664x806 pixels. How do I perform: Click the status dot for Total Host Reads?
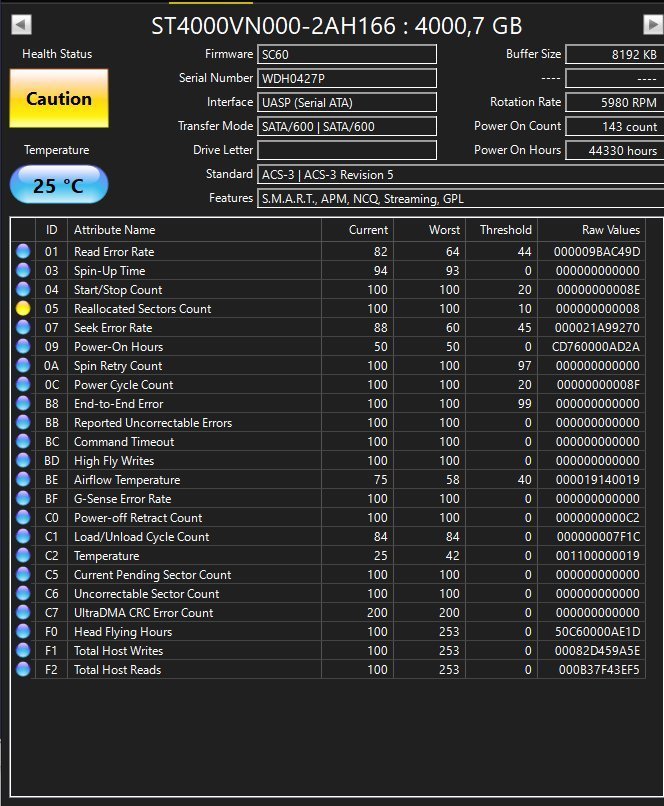click(23, 670)
